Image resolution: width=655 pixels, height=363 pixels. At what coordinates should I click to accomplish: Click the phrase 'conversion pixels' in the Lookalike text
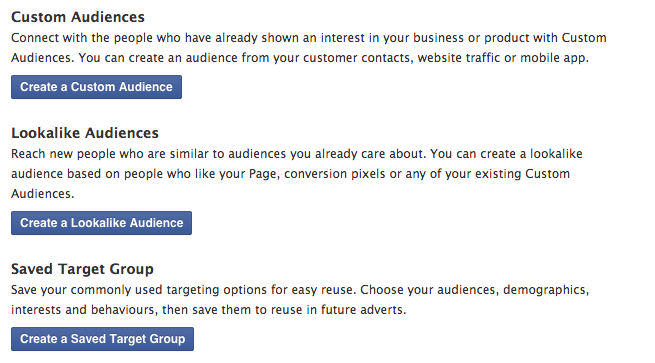tap(335, 174)
